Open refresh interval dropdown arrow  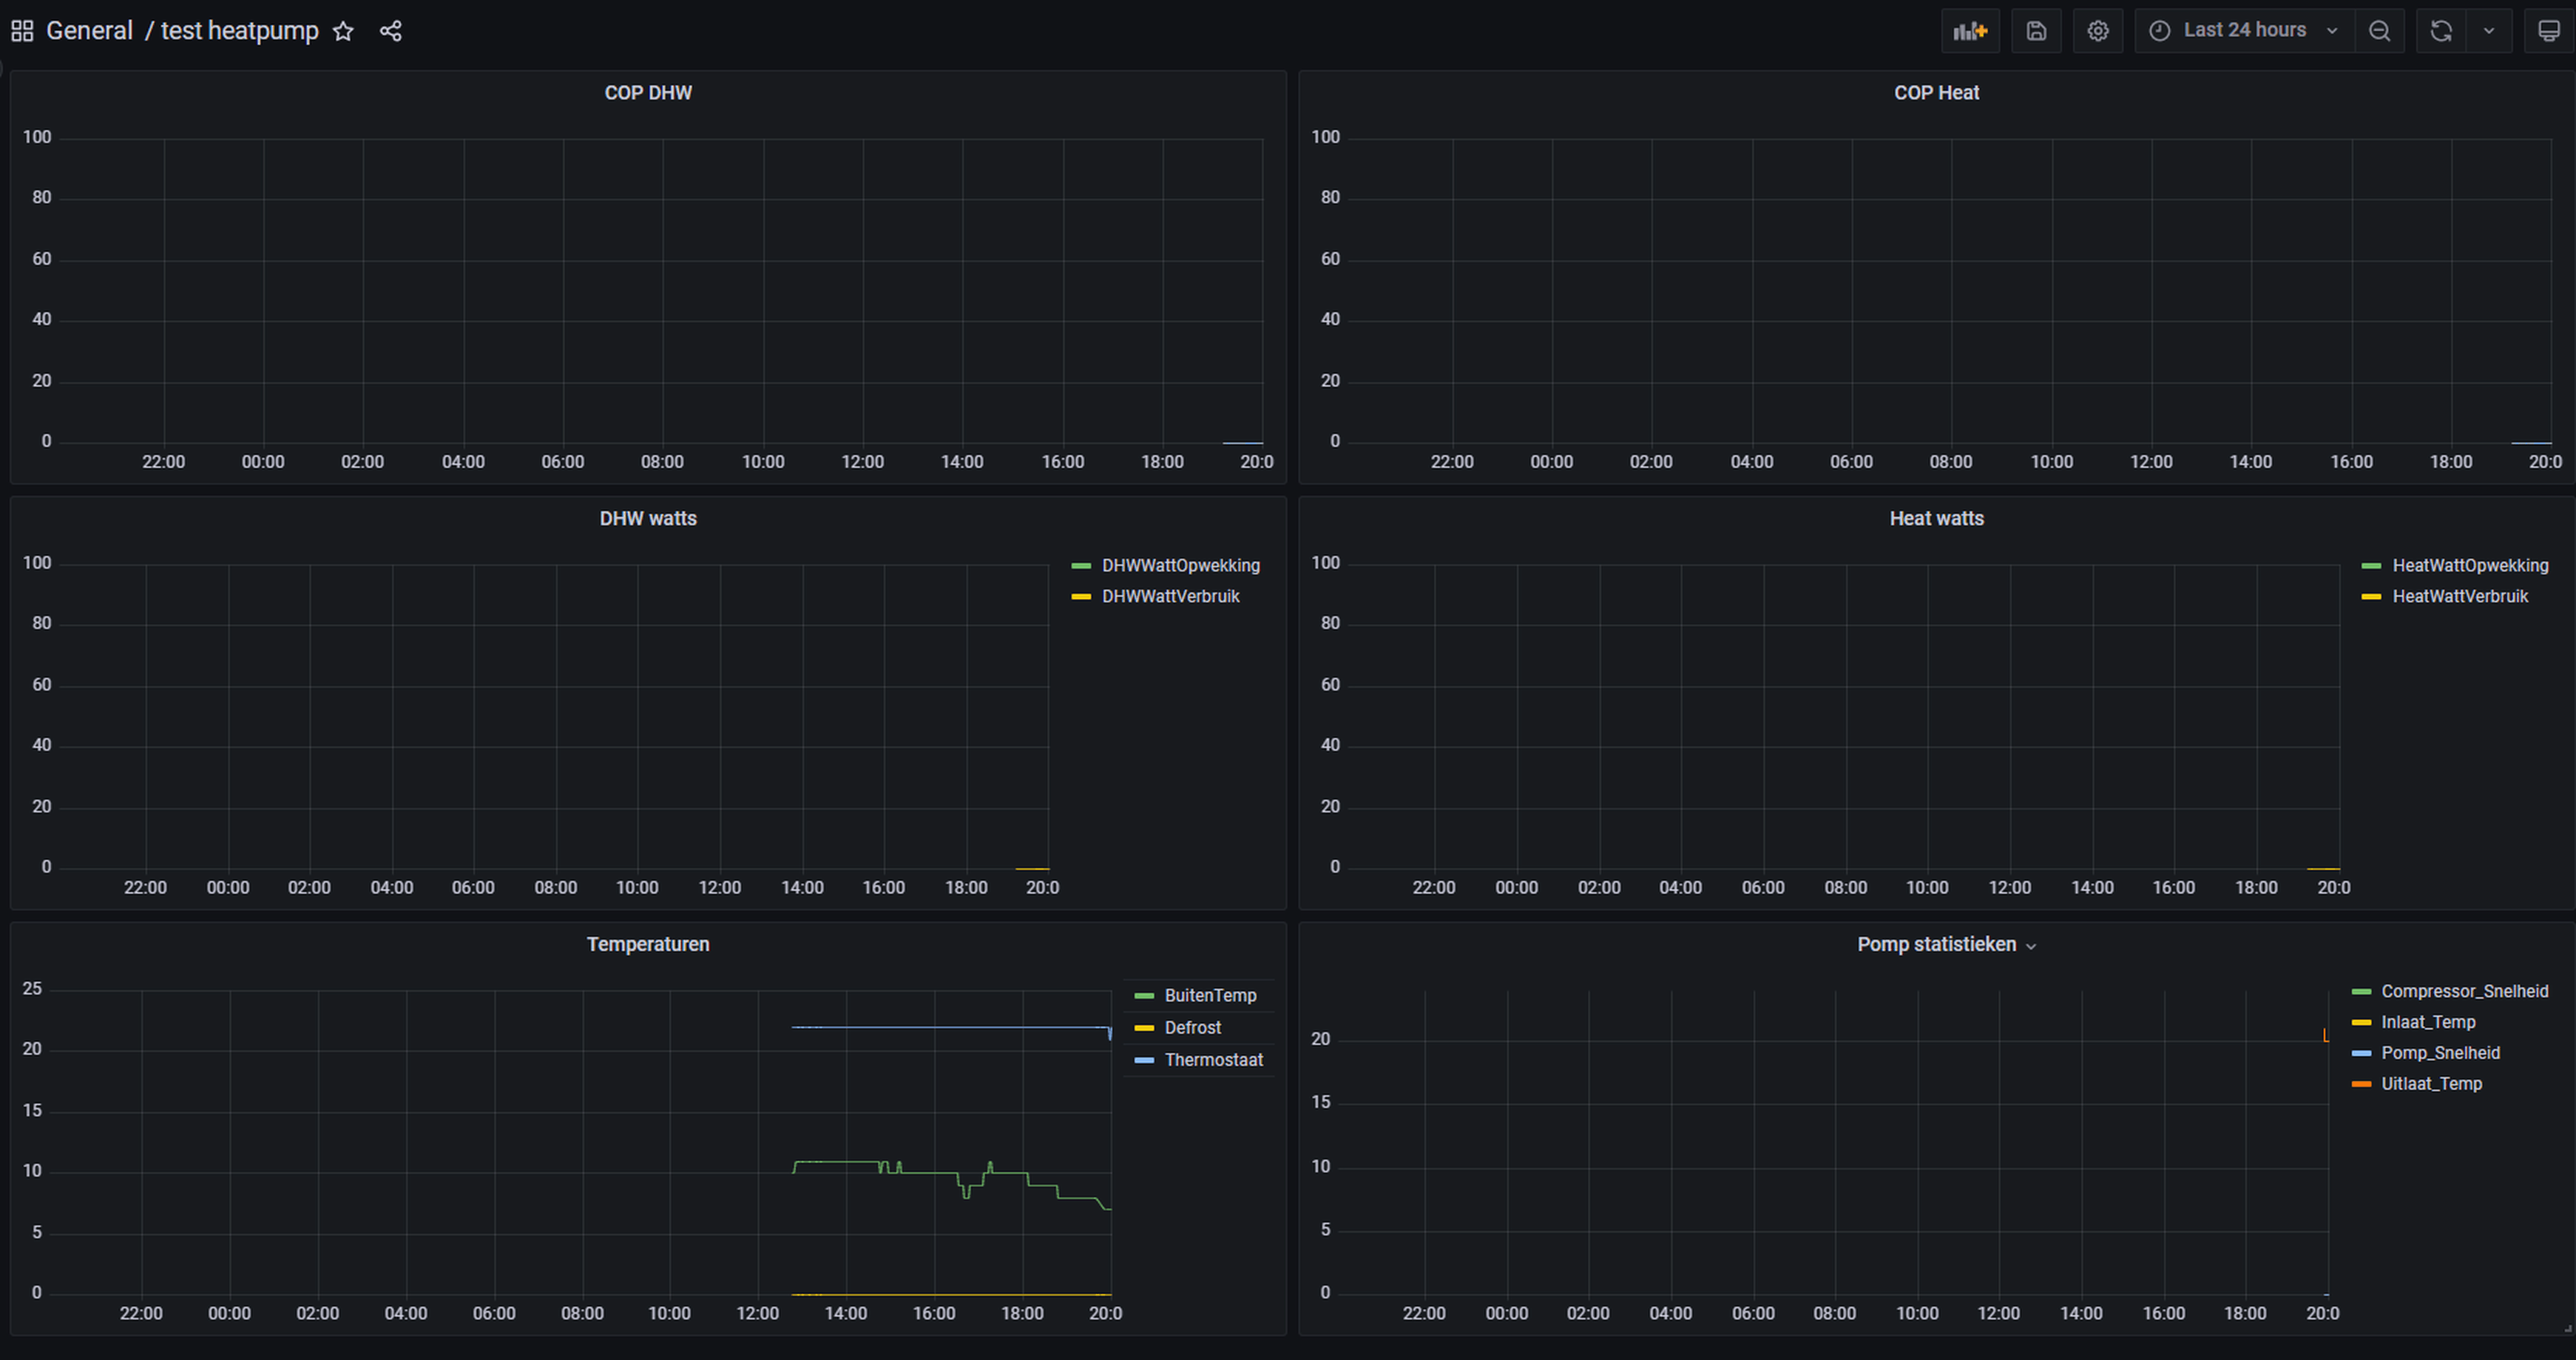[2489, 31]
